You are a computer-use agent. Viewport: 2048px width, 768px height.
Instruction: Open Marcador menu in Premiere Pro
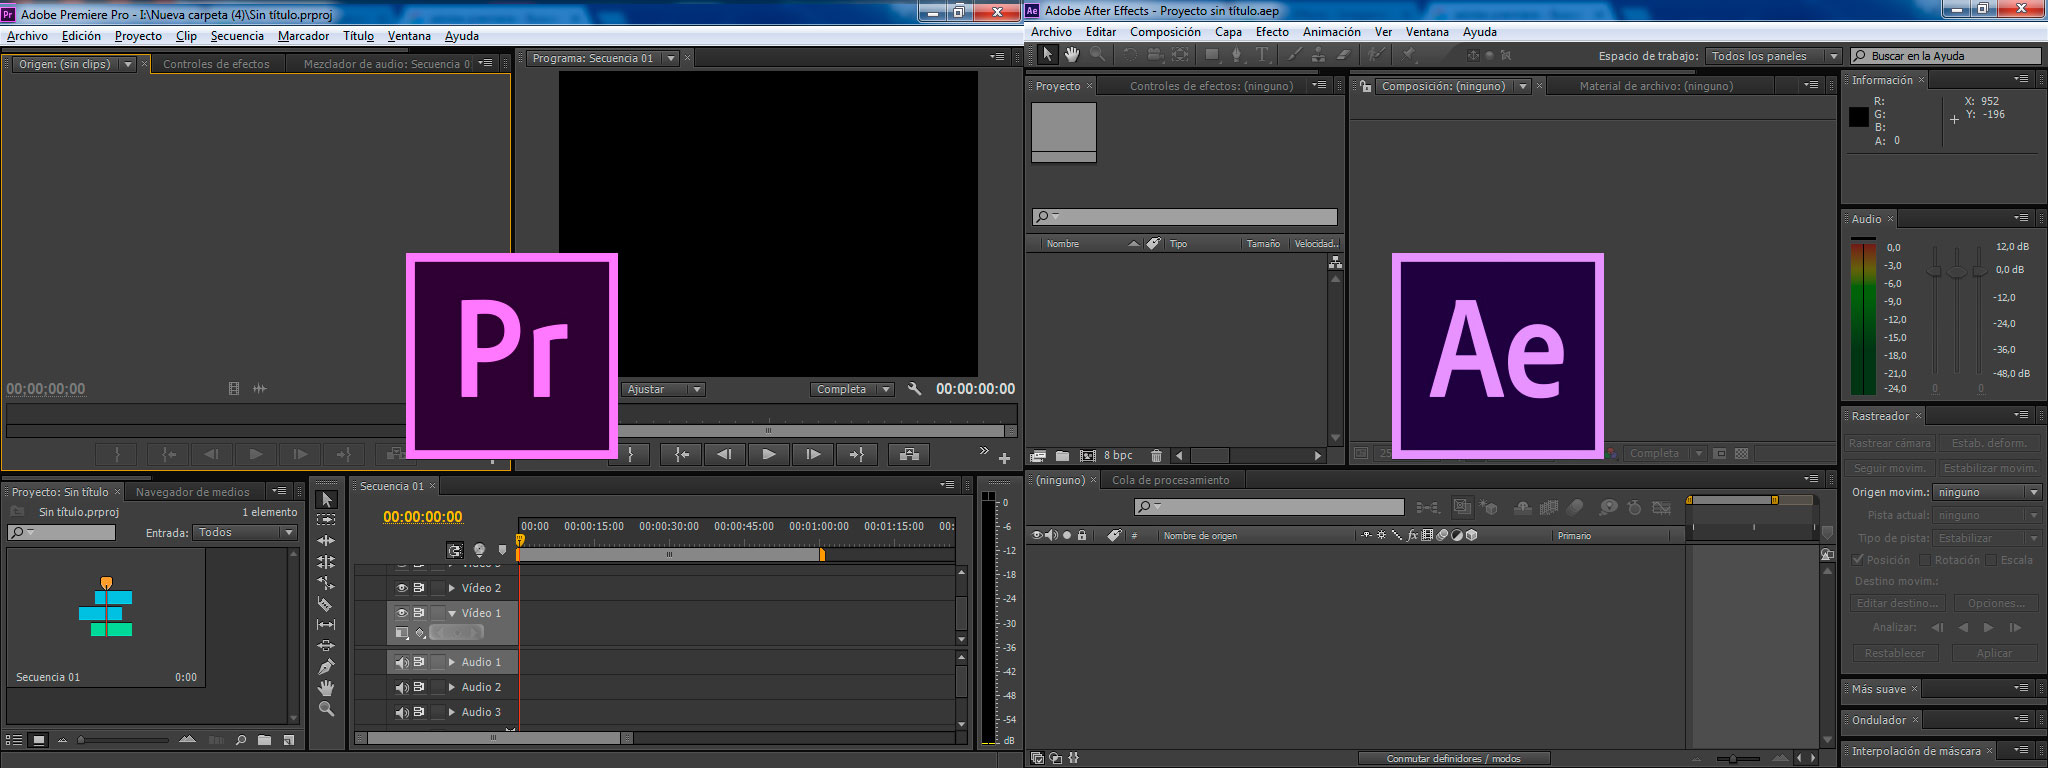303,36
